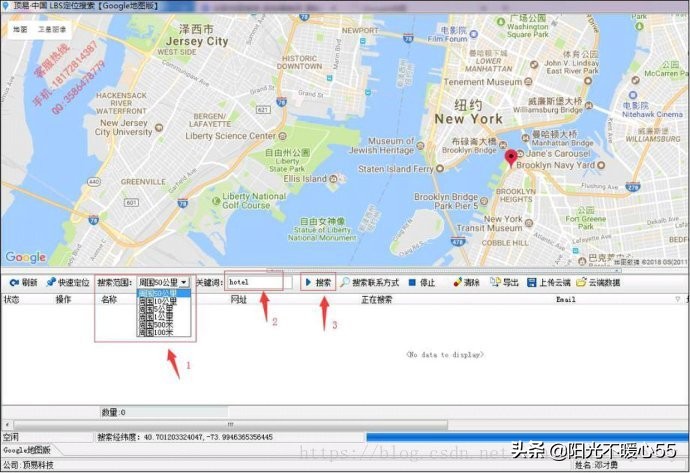This screenshot has width=690, height=473.
Task: Select 周围50公里 in the range list
Action: (x=163, y=293)
